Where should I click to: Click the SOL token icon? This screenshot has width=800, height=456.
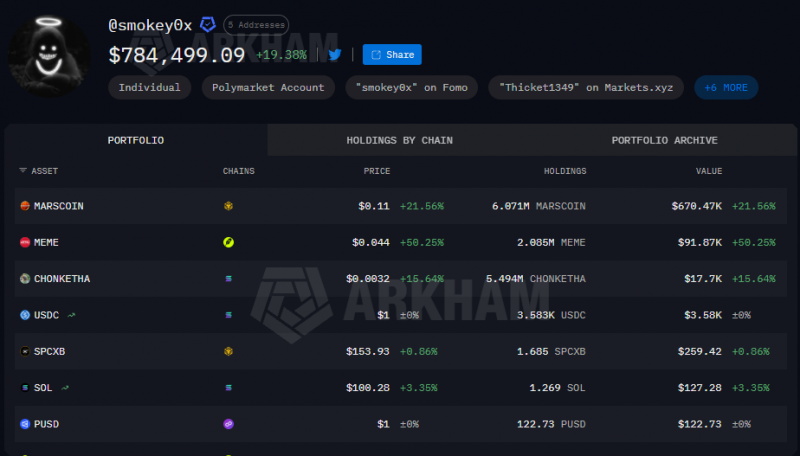click(x=24, y=388)
